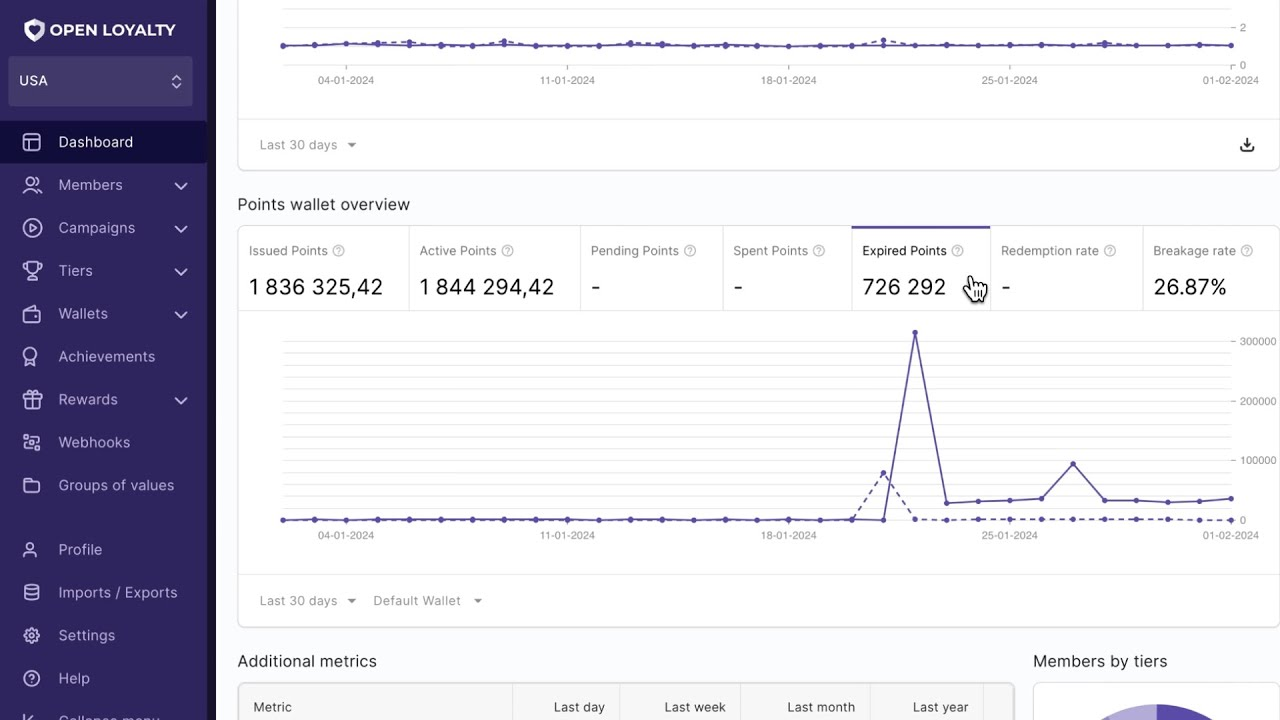Click the Additional metrics heading

pyautogui.click(x=307, y=662)
